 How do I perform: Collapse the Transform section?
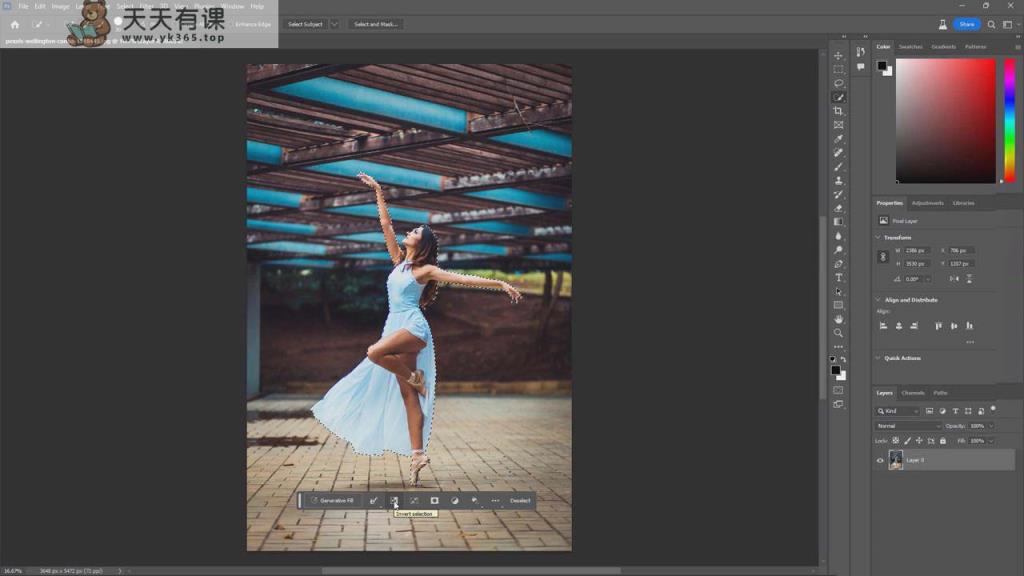pos(878,238)
